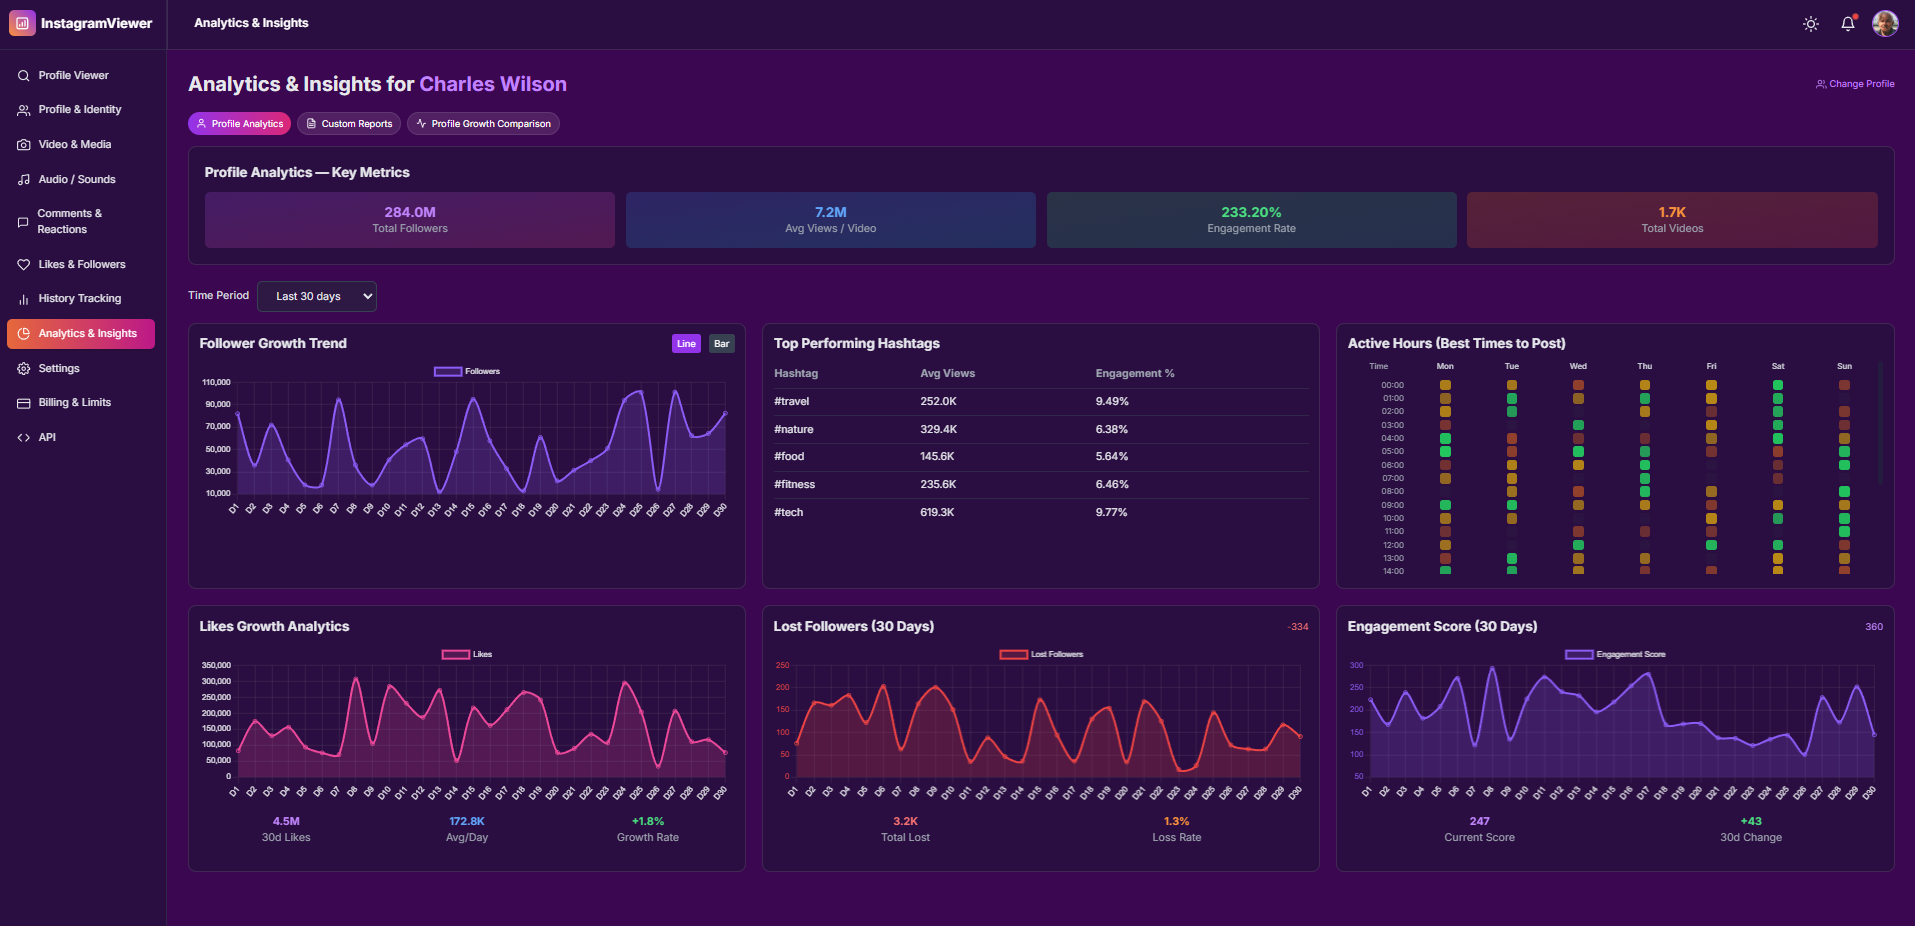Click the #tech hashtag row
The height and width of the screenshot is (926, 1915).
(1035, 513)
